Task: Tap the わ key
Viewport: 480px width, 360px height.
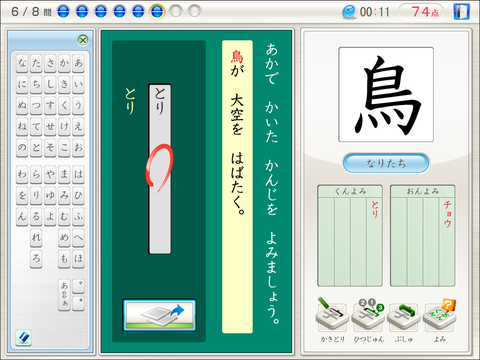Action: click(22, 174)
